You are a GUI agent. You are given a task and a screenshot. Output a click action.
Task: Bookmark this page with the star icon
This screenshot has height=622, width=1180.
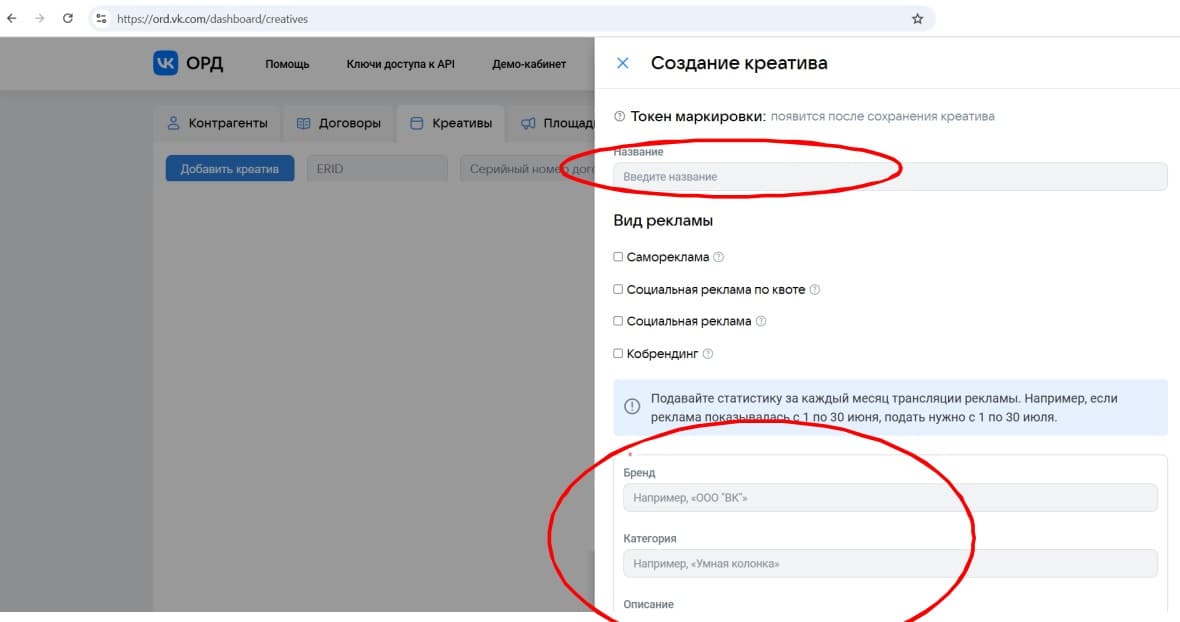917,19
